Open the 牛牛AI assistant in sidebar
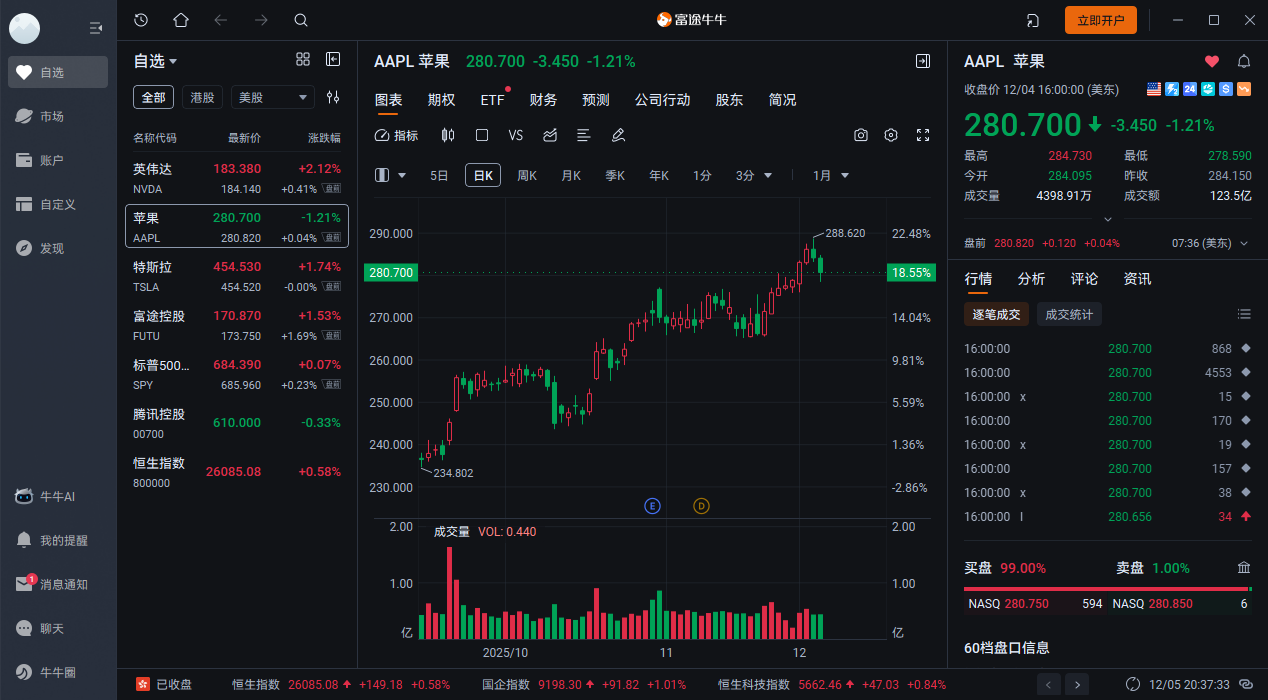 coord(58,496)
